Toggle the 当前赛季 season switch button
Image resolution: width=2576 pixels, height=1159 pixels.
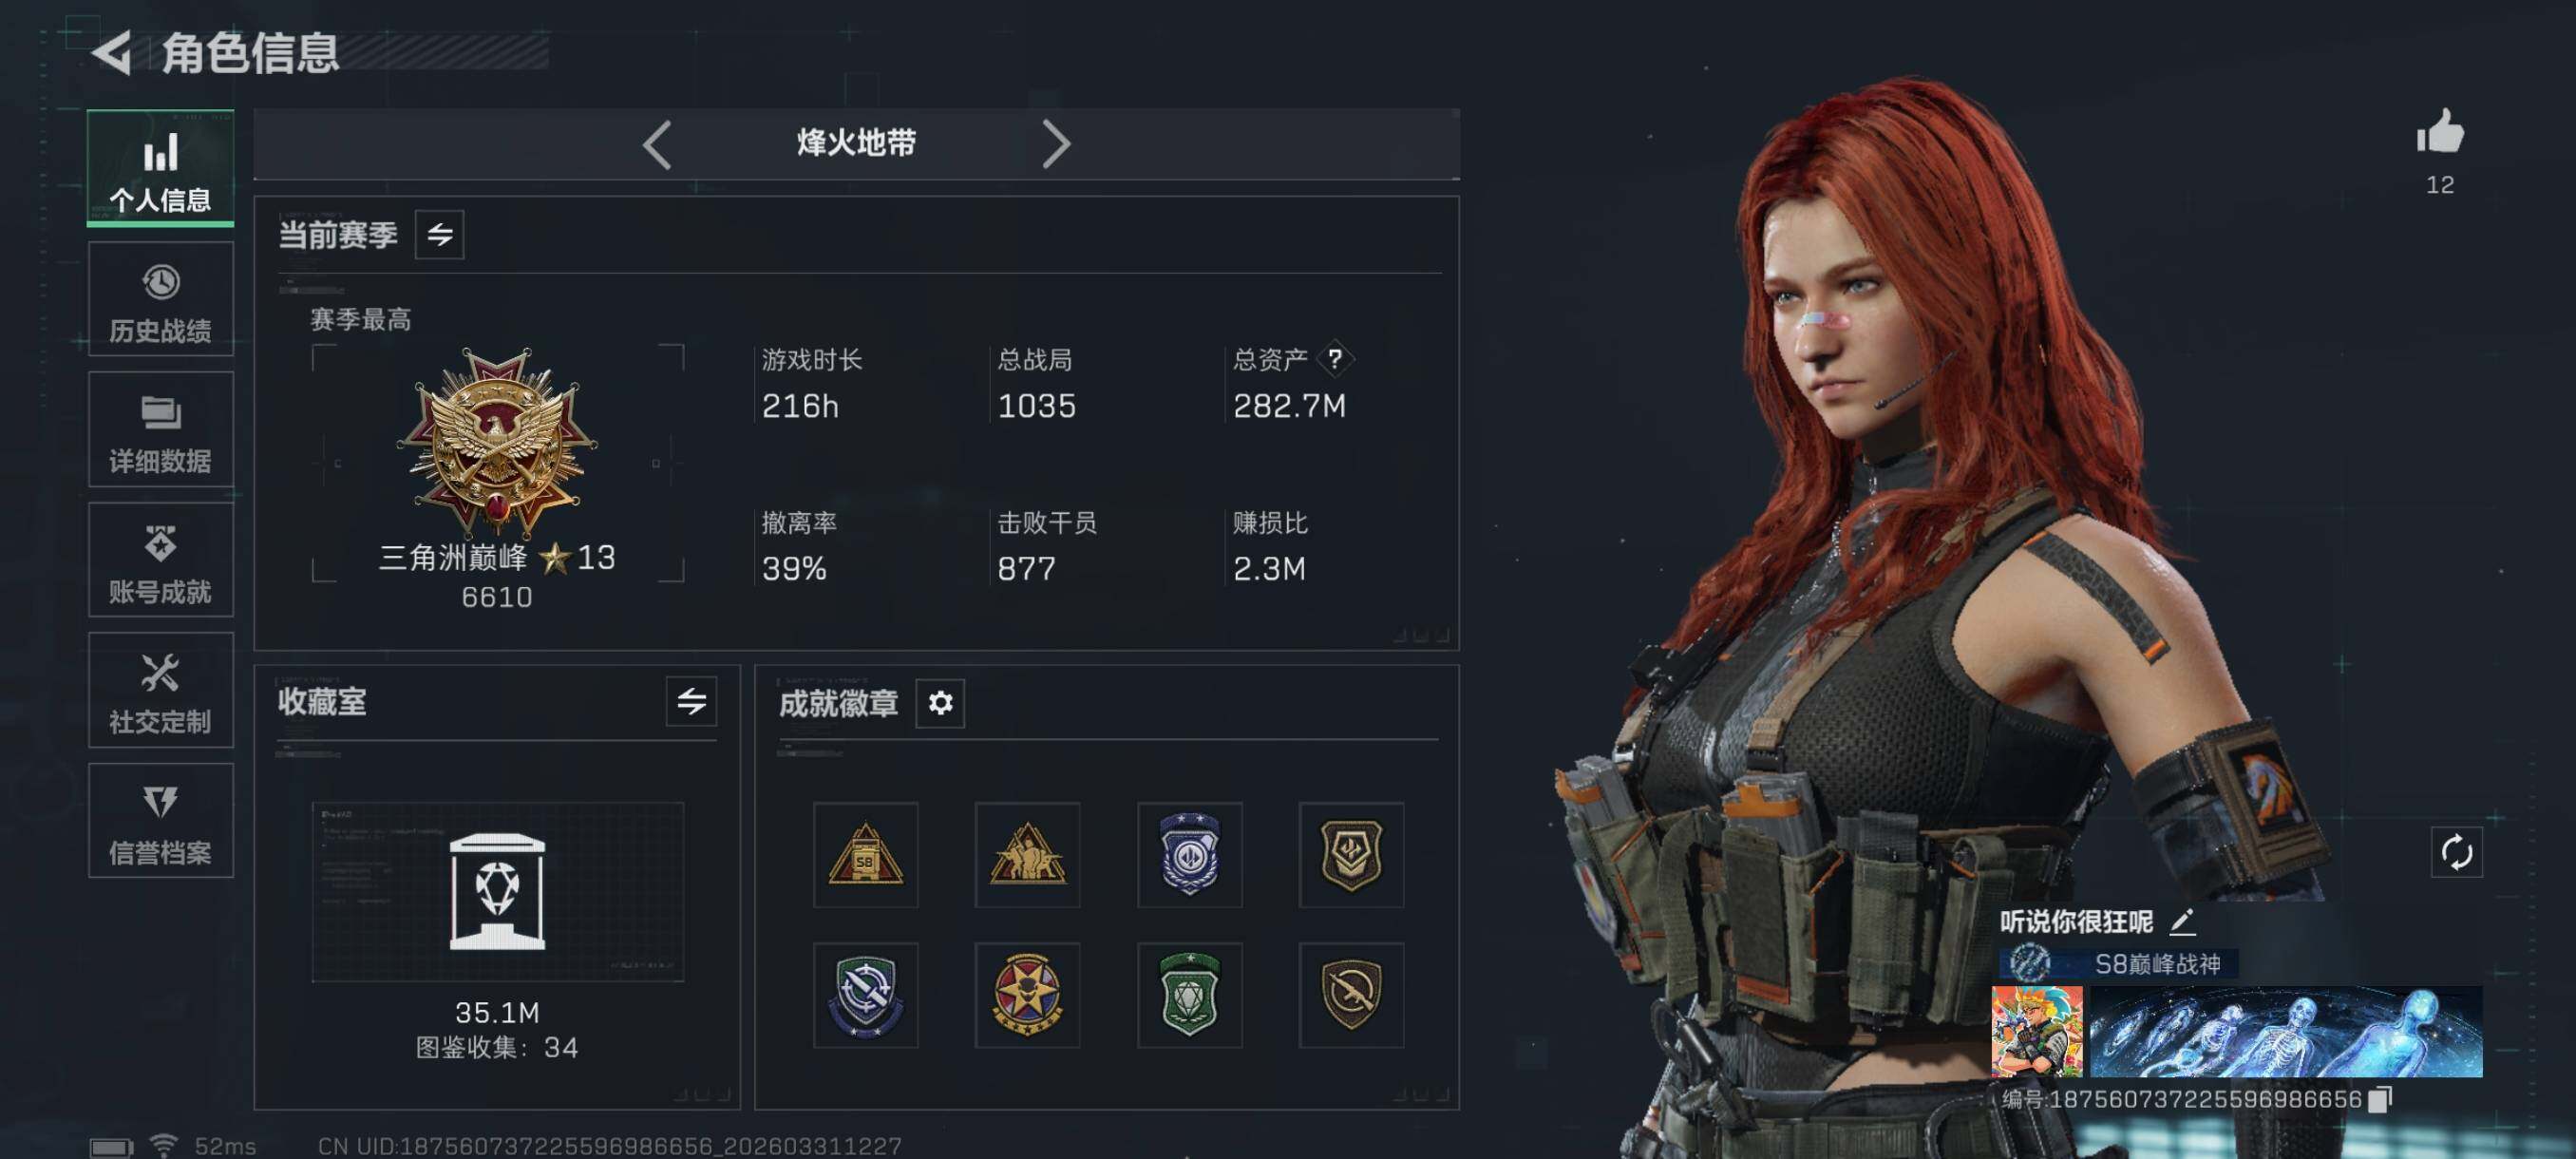pyautogui.click(x=440, y=235)
